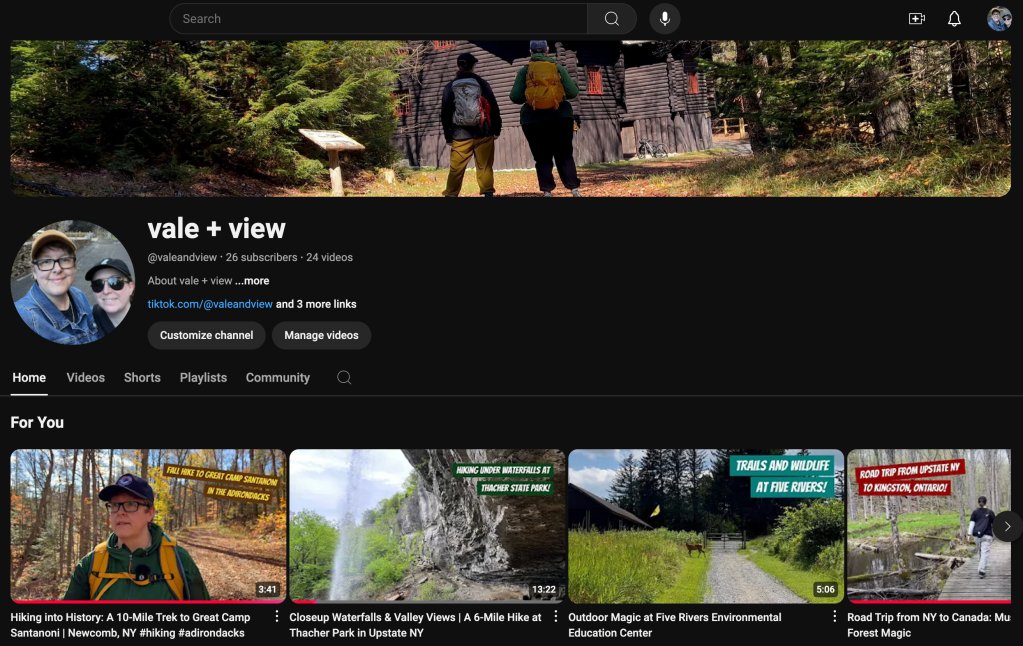The height and width of the screenshot is (646, 1023).
Task: Click the Manage videos button
Action: (x=321, y=335)
